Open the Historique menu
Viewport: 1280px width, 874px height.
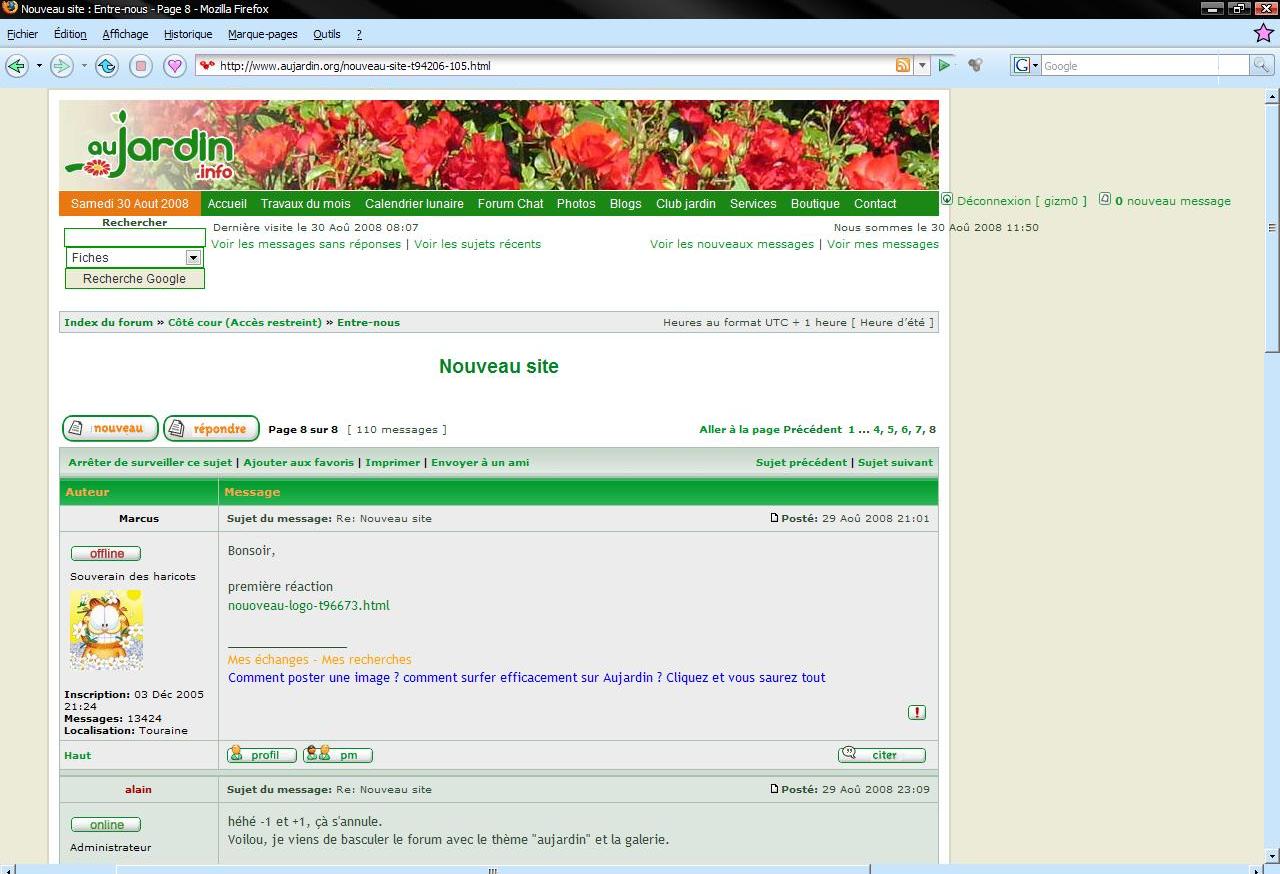pyautogui.click(x=188, y=34)
